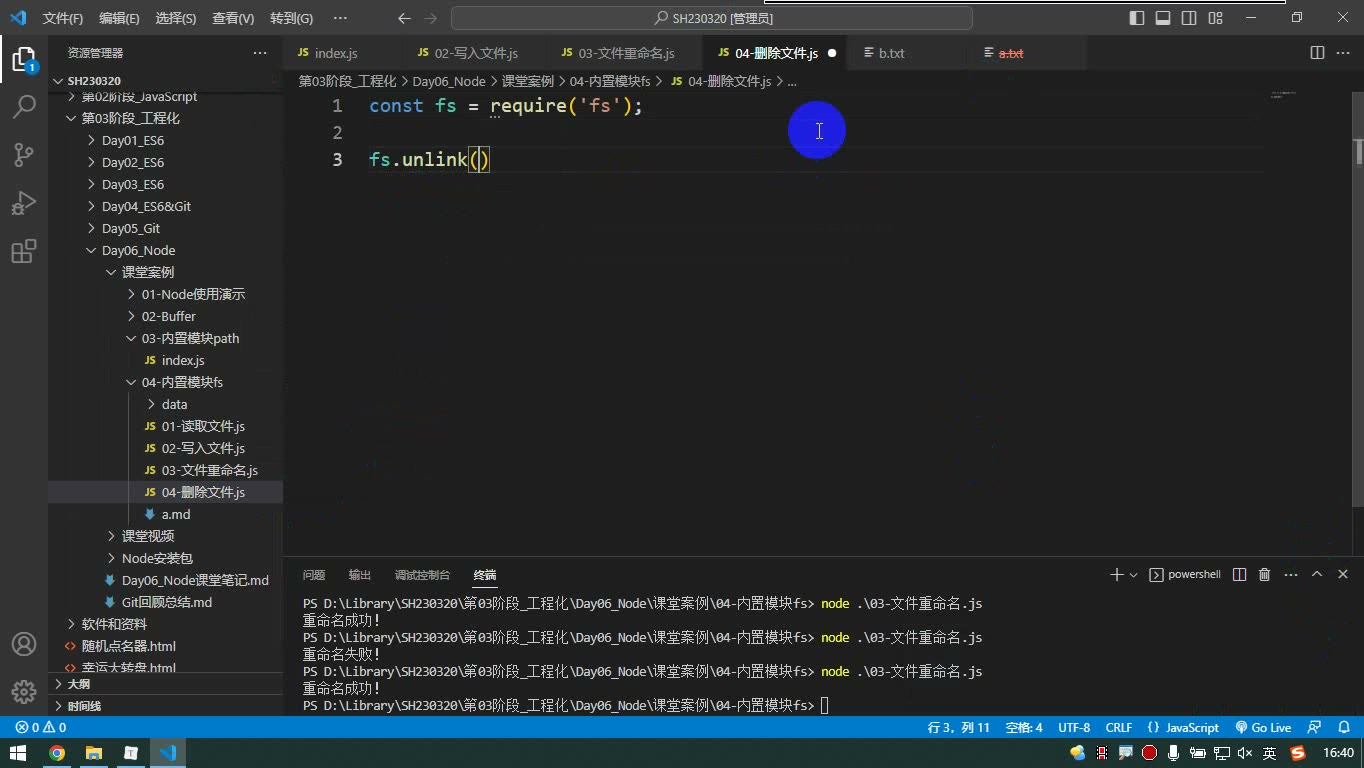Screen dimensions: 1364x768
Task: Open the Customize Layout icon
Action: pyautogui.click(x=1215, y=18)
